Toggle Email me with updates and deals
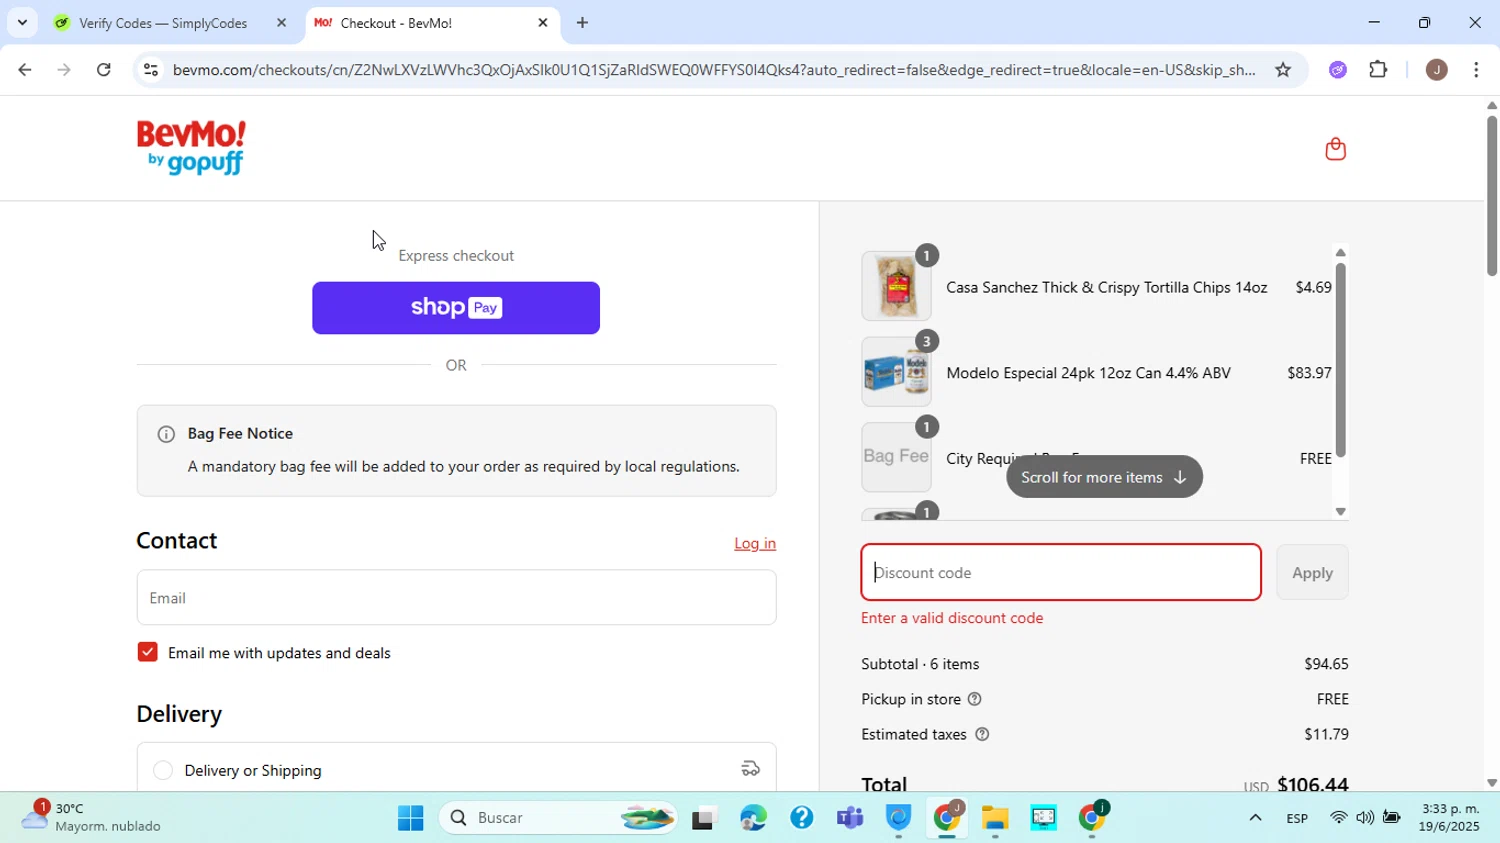Screen dimensions: 1500x843 [x=147, y=652]
